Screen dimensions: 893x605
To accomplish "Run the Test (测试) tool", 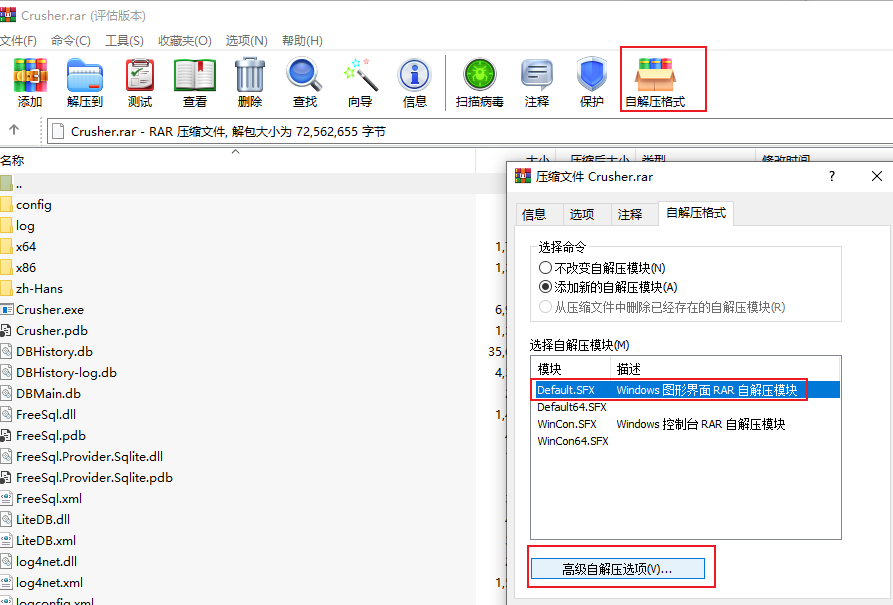I will coord(140,83).
